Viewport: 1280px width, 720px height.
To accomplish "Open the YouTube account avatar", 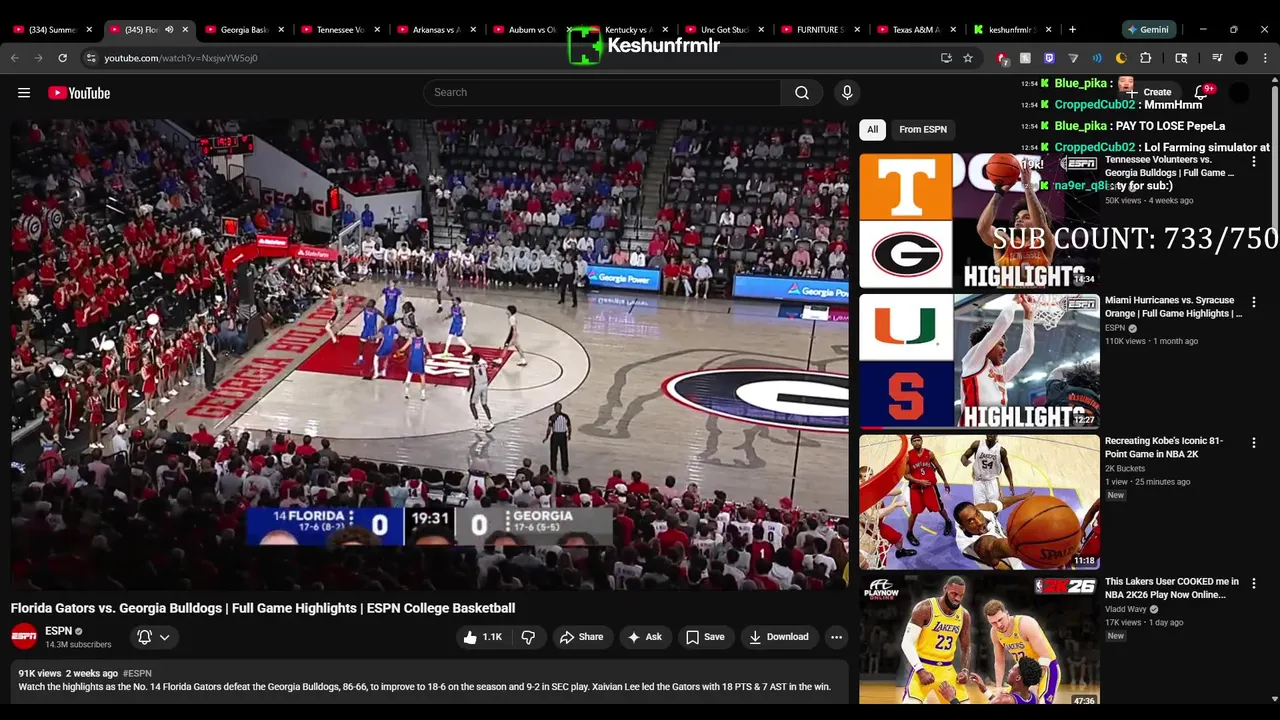I will [x=1239, y=92].
